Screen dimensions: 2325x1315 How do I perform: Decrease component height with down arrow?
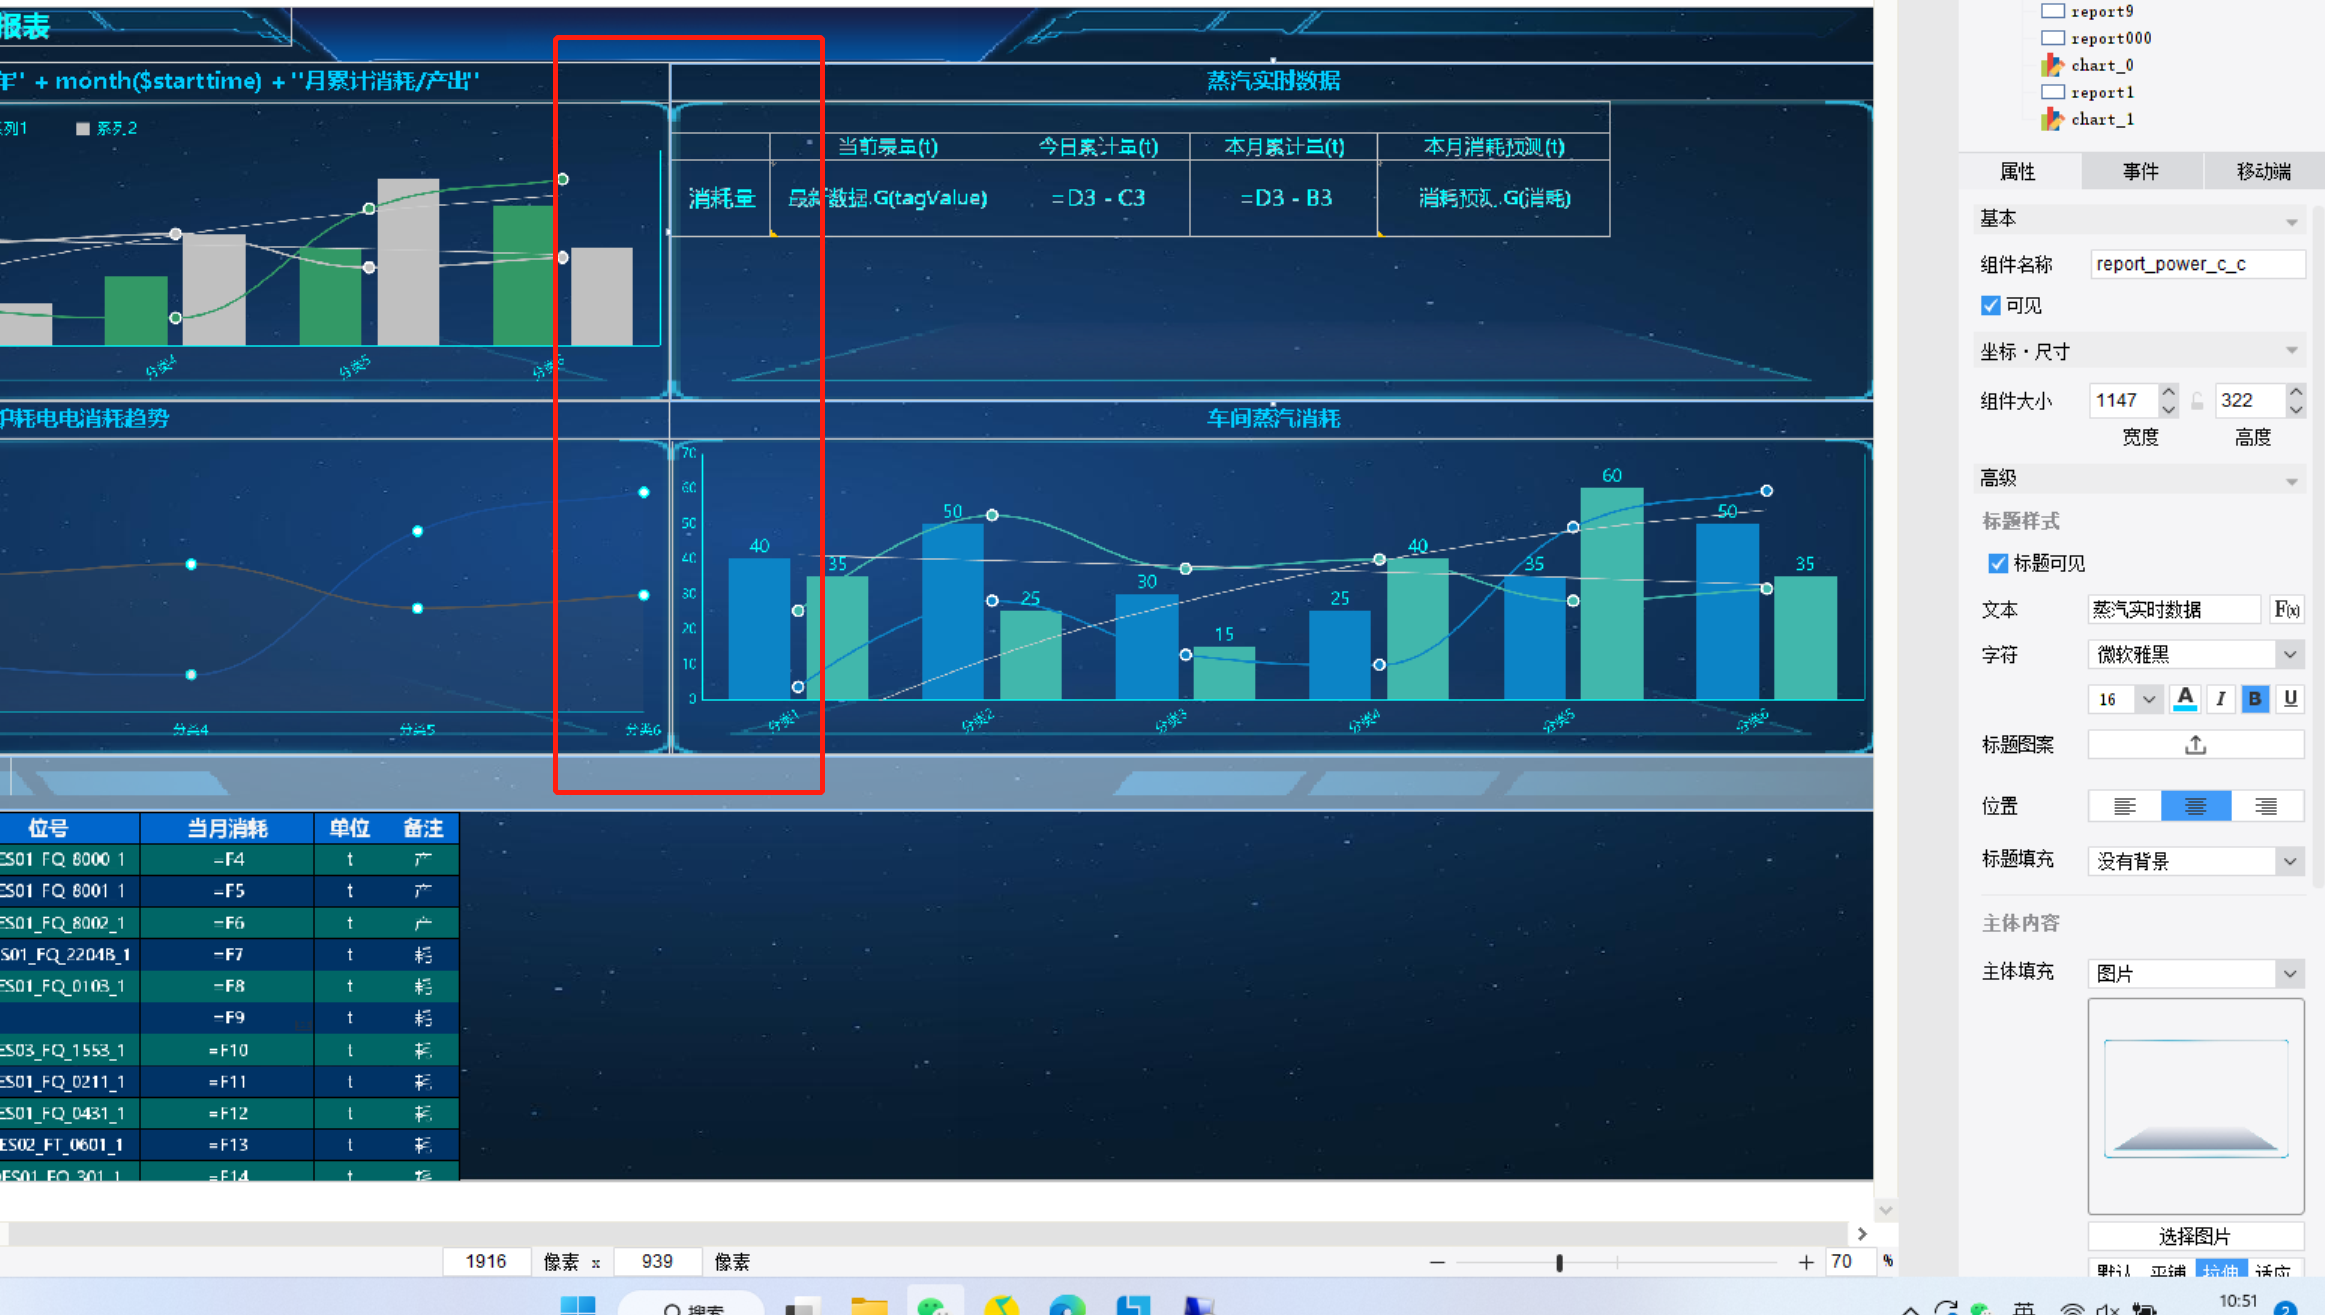click(2296, 408)
